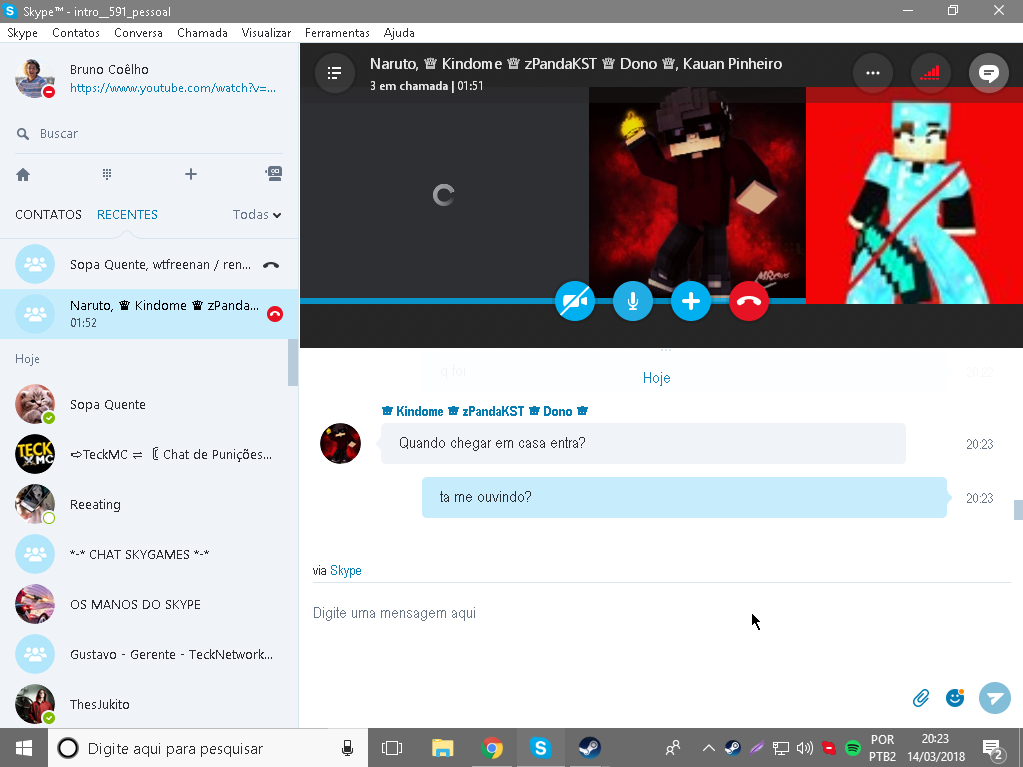
Task: Open the Gustavo - Gerente - TeckNetwork conversation
Action: tap(149, 654)
